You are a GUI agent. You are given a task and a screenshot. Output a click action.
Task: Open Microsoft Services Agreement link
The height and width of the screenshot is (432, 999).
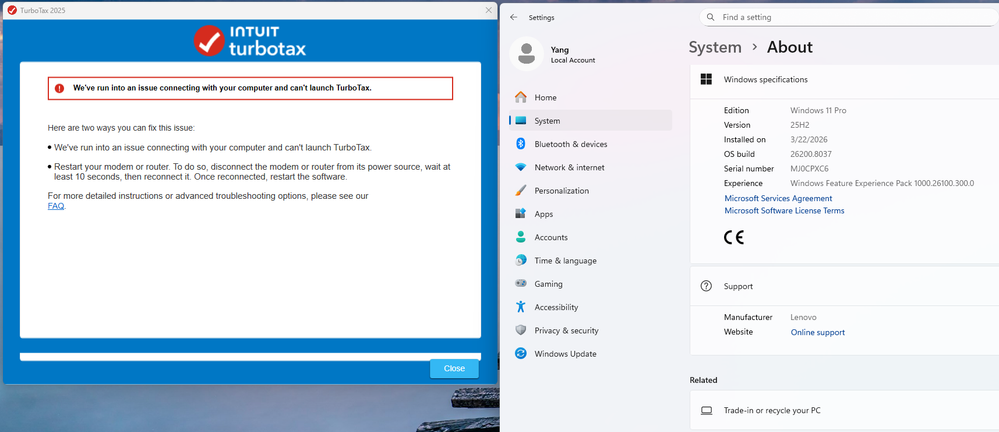pyautogui.click(x=778, y=198)
